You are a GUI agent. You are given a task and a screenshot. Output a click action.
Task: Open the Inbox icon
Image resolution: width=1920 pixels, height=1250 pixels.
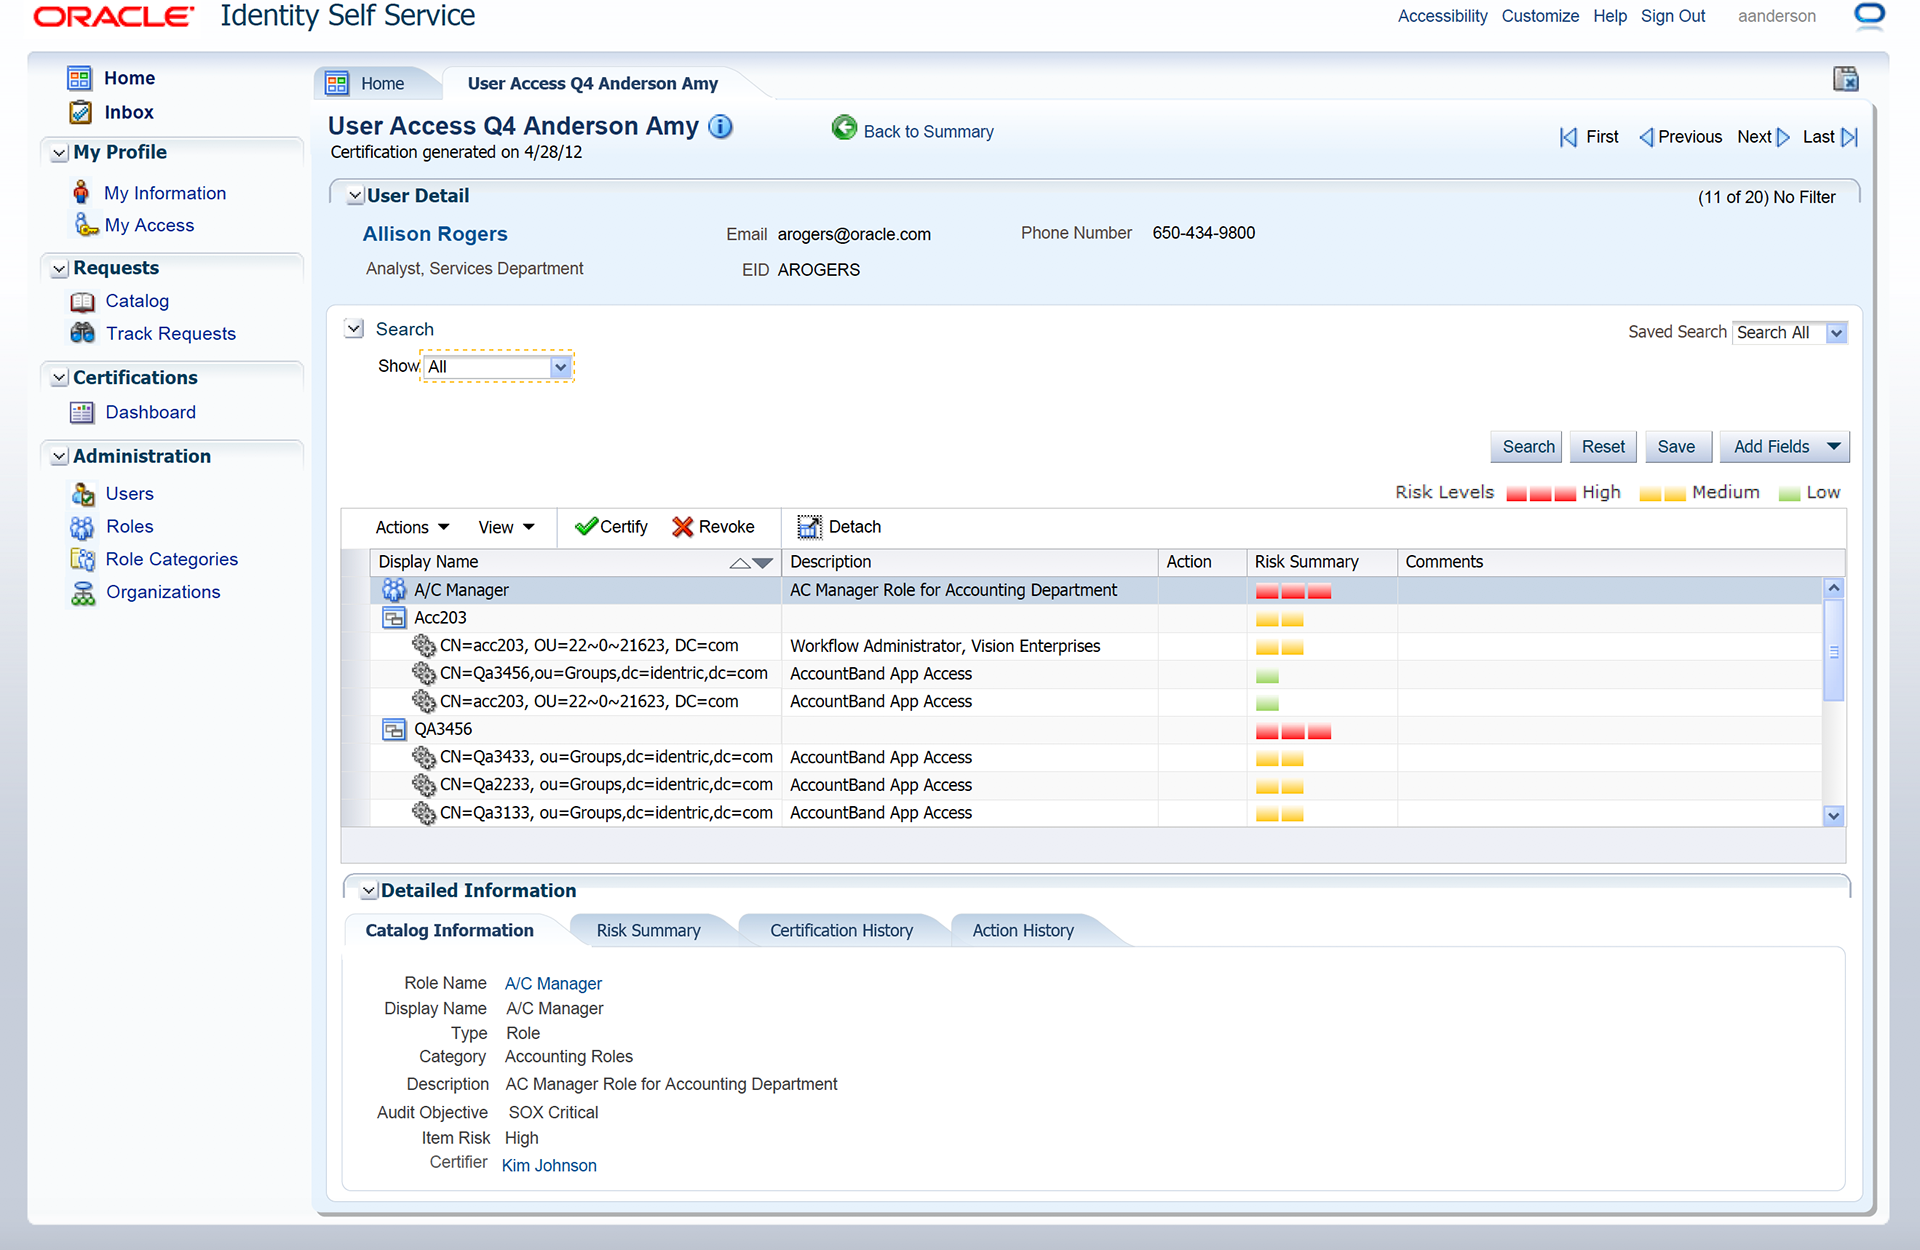point(80,112)
